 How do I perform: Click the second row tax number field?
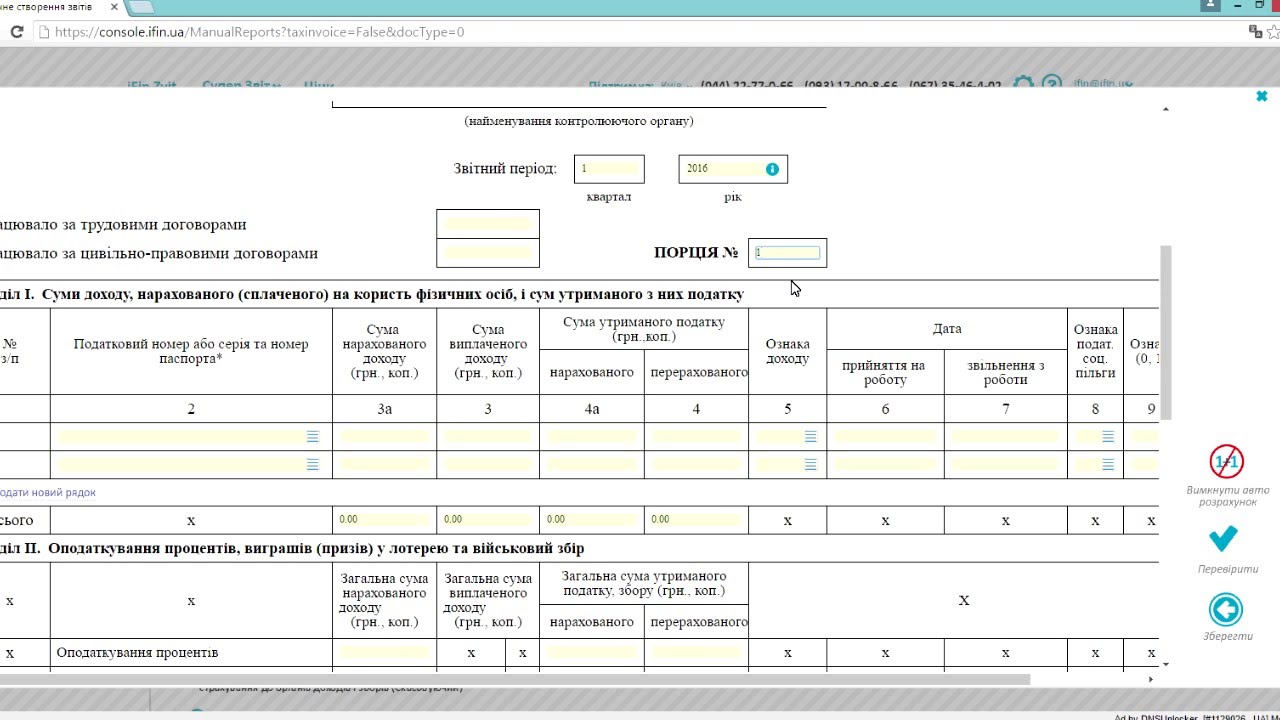click(x=182, y=465)
